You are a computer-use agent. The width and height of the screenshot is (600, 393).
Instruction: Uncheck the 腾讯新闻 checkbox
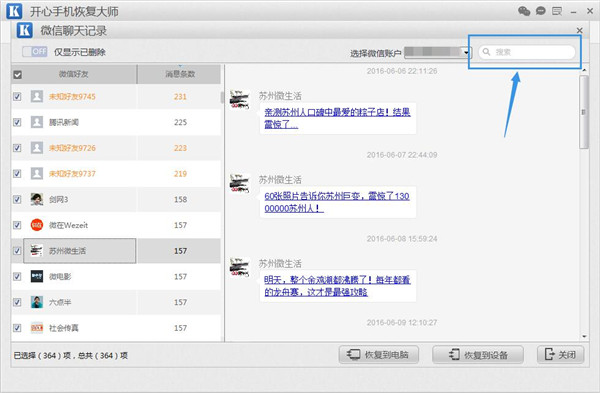(x=17, y=122)
